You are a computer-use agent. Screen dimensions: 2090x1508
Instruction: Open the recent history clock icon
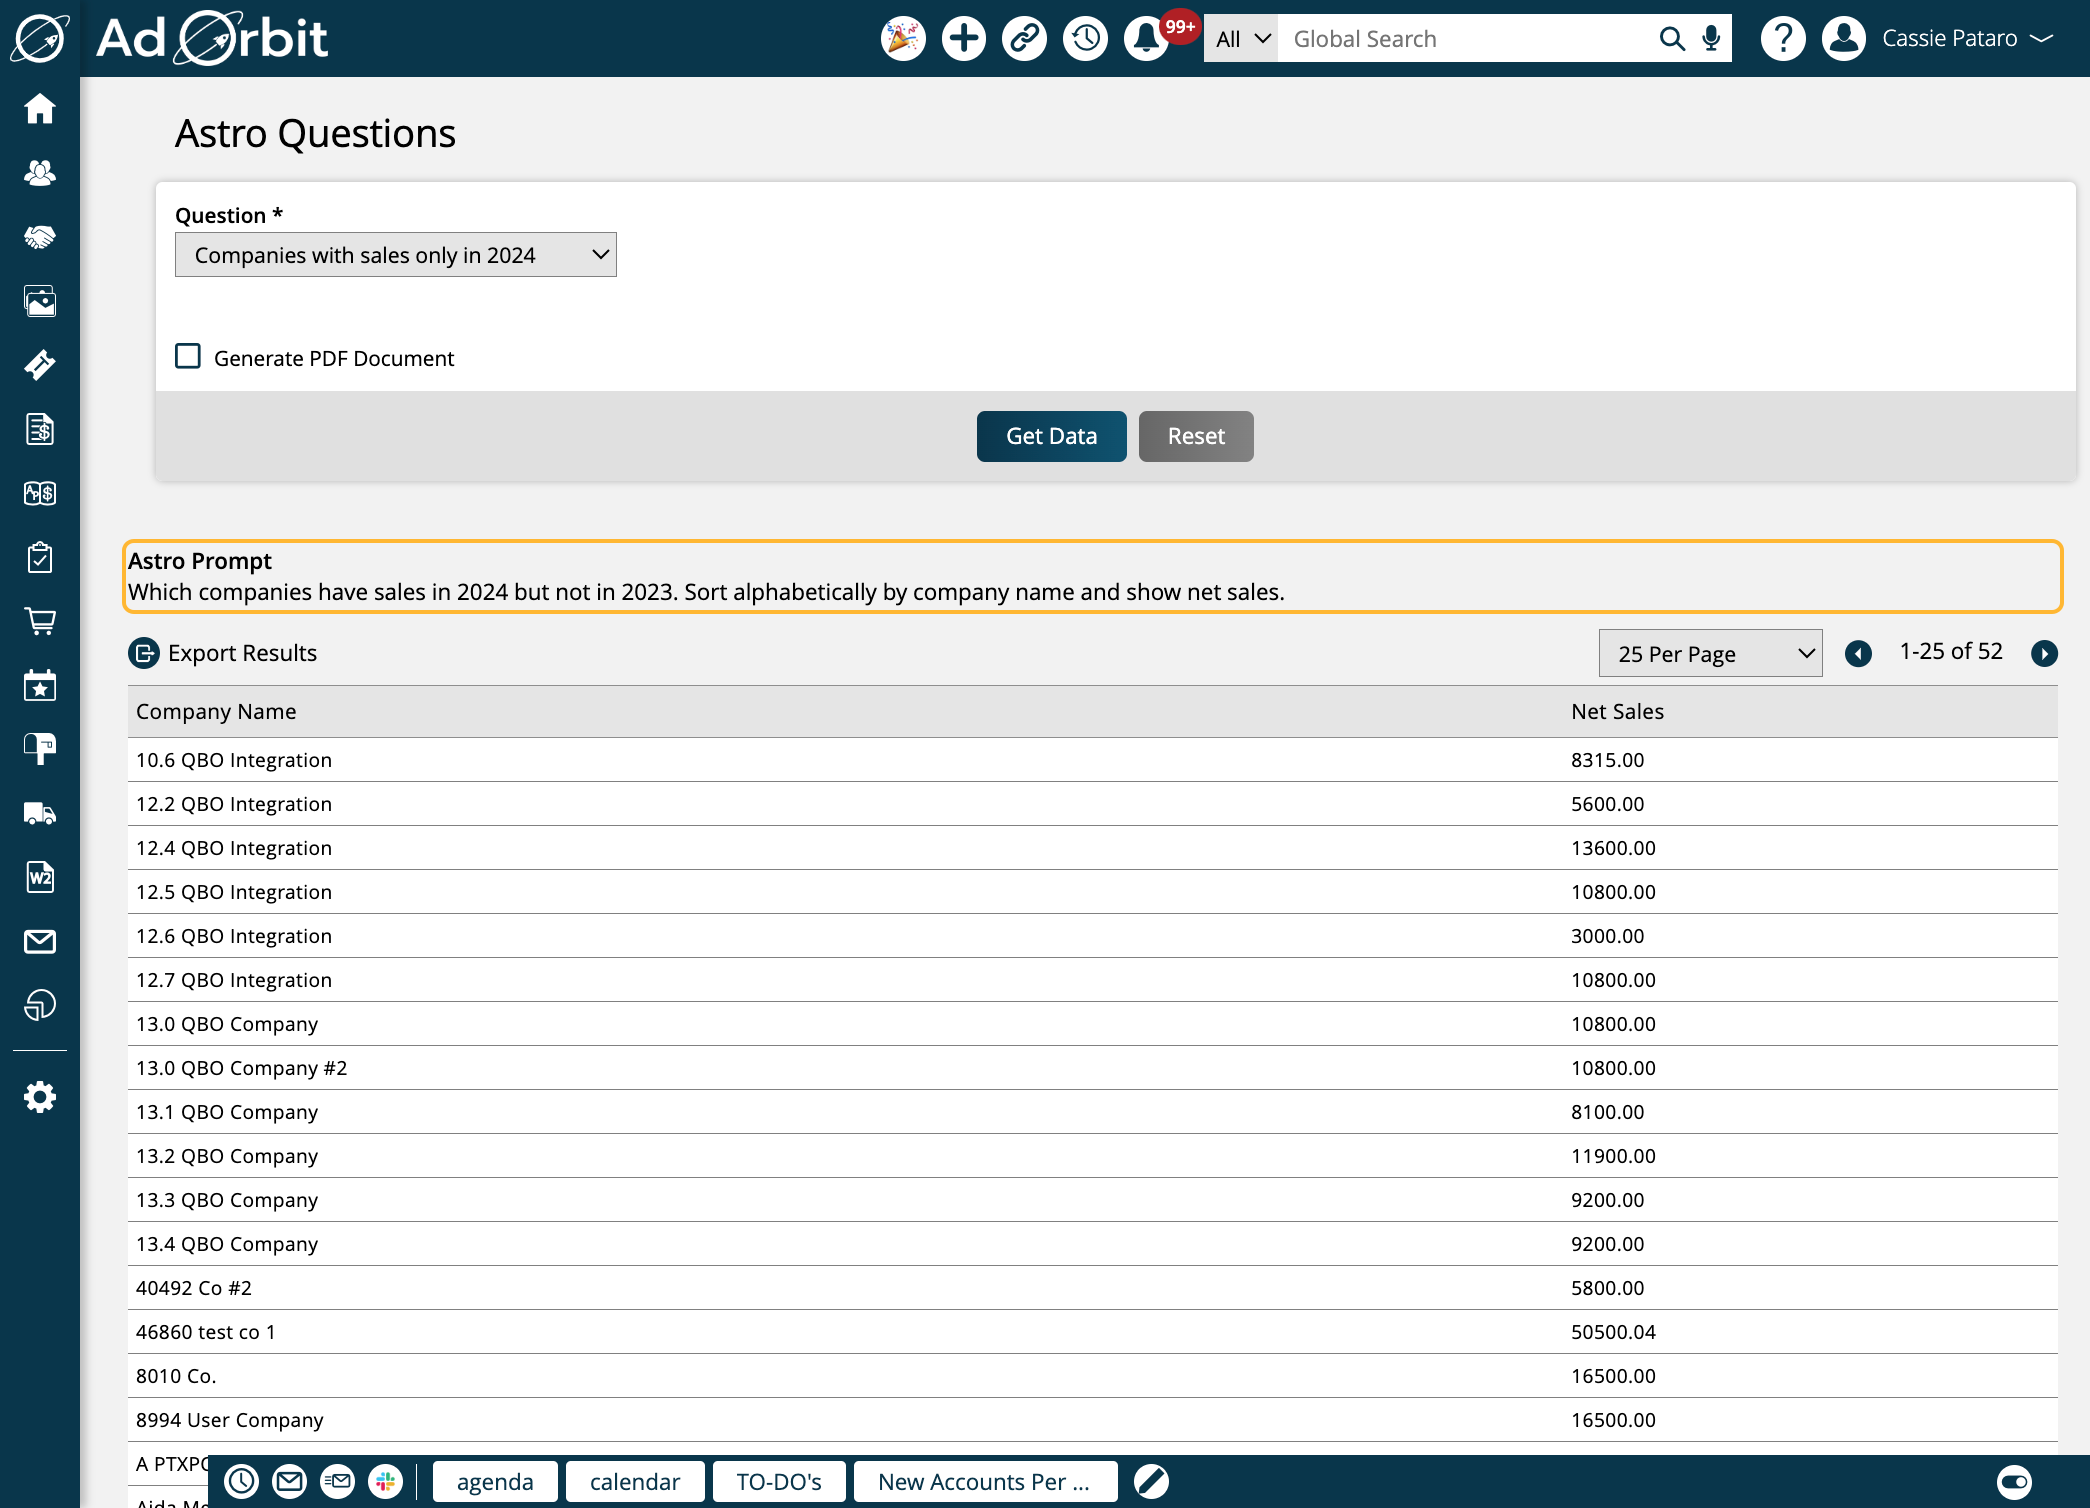point(1086,39)
